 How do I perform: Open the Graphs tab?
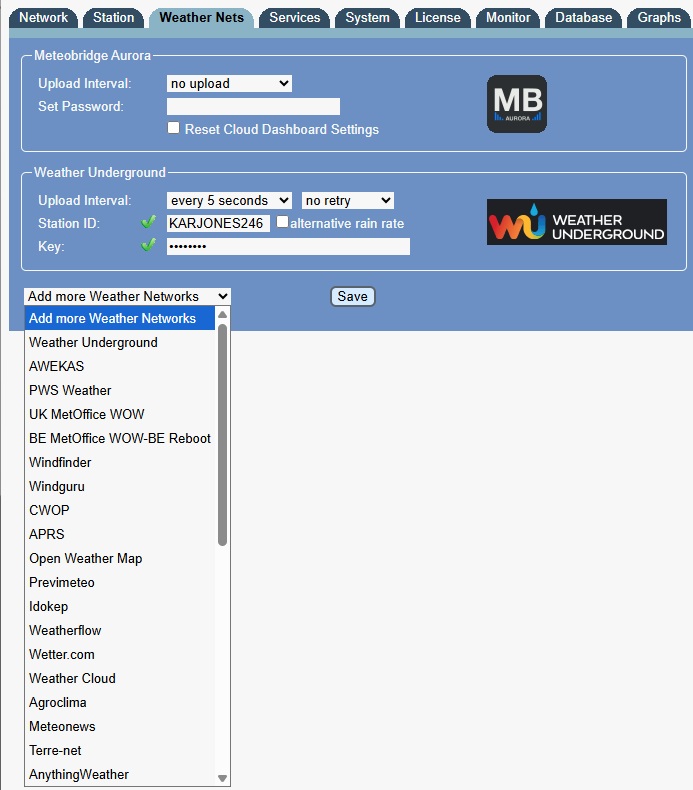(659, 18)
